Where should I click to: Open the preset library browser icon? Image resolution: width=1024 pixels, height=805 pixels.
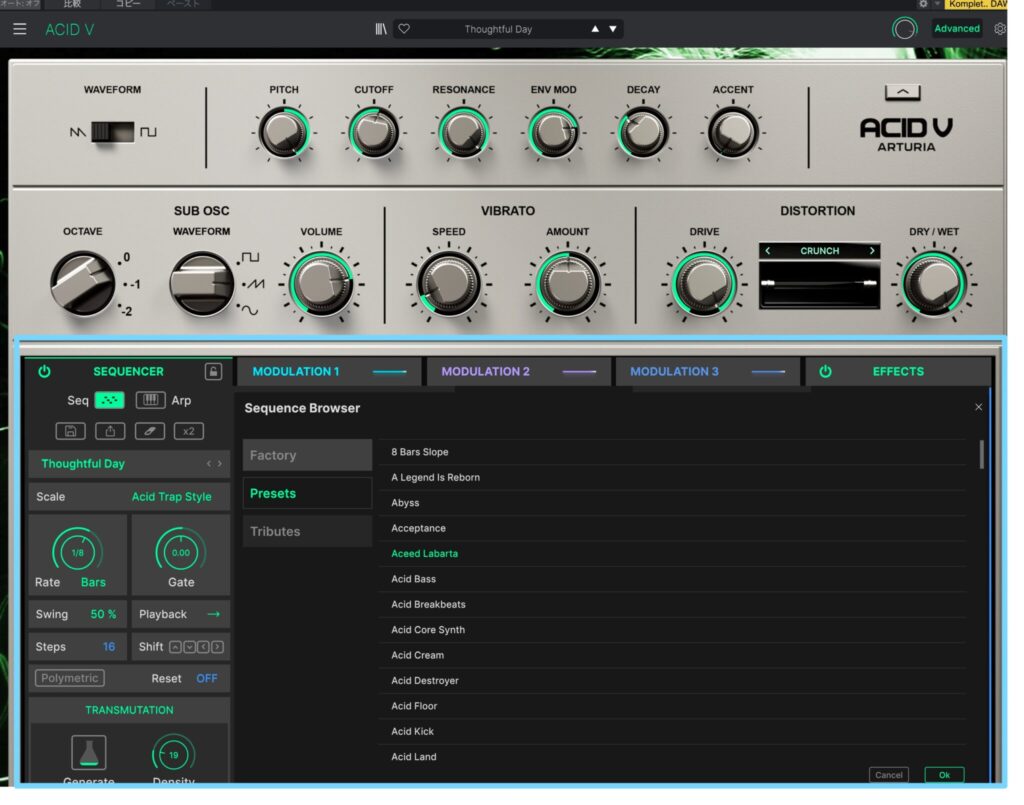click(x=380, y=29)
